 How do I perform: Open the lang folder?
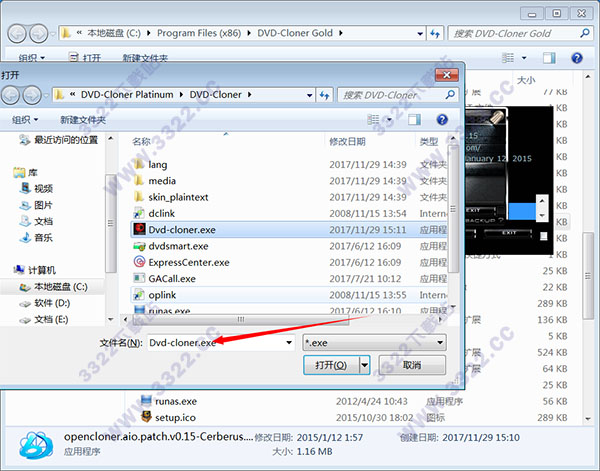tap(158, 165)
